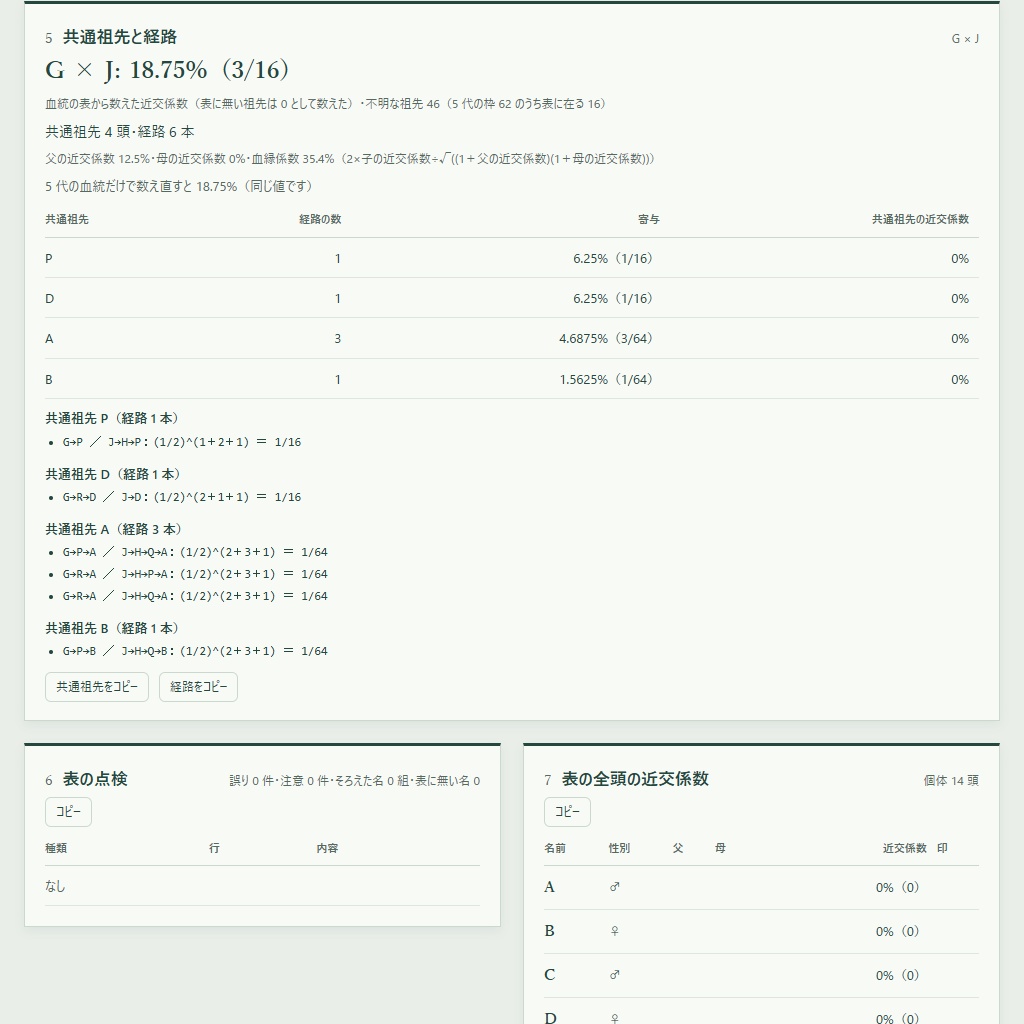This screenshot has width=1024, height=1024.
Task: Click the female symbol in row B
Action: 615,931
